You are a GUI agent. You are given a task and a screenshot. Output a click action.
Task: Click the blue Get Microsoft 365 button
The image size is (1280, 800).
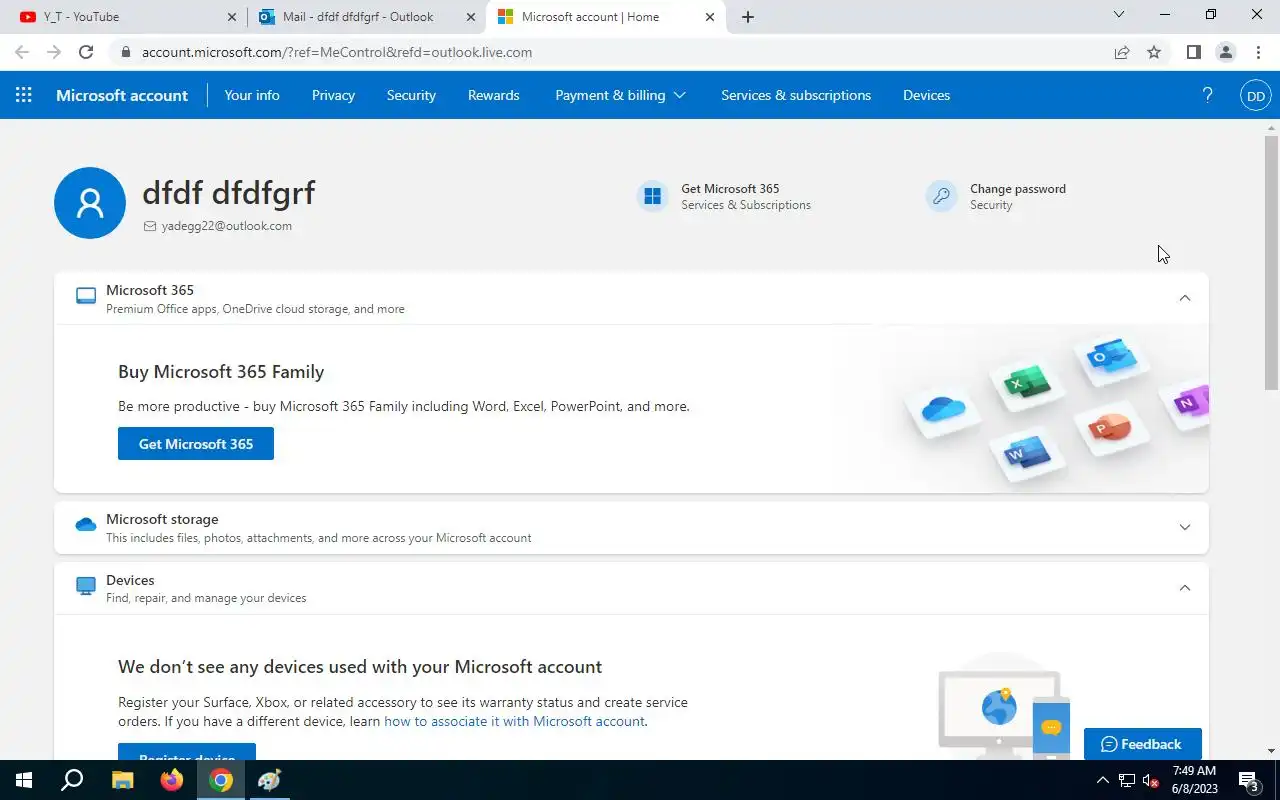coord(196,444)
